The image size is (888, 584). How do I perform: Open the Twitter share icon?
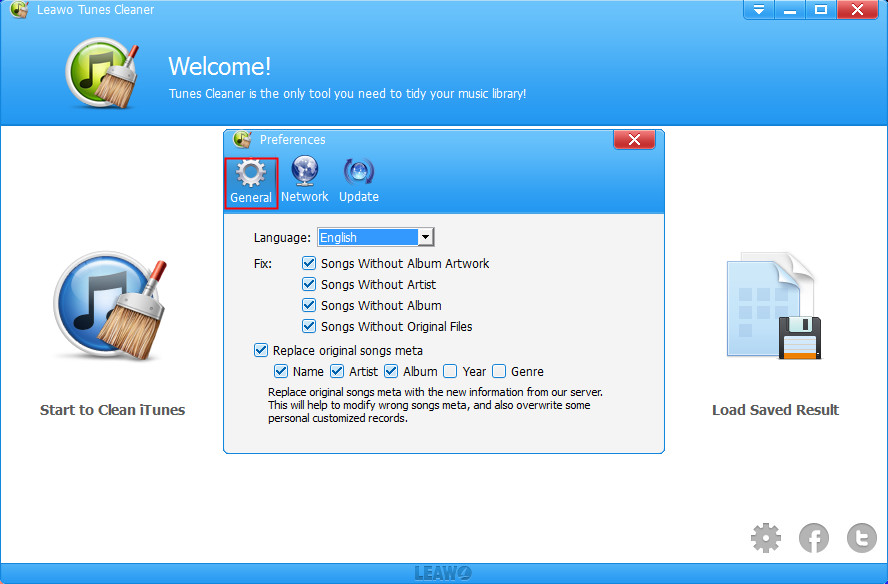pyautogui.click(x=862, y=538)
